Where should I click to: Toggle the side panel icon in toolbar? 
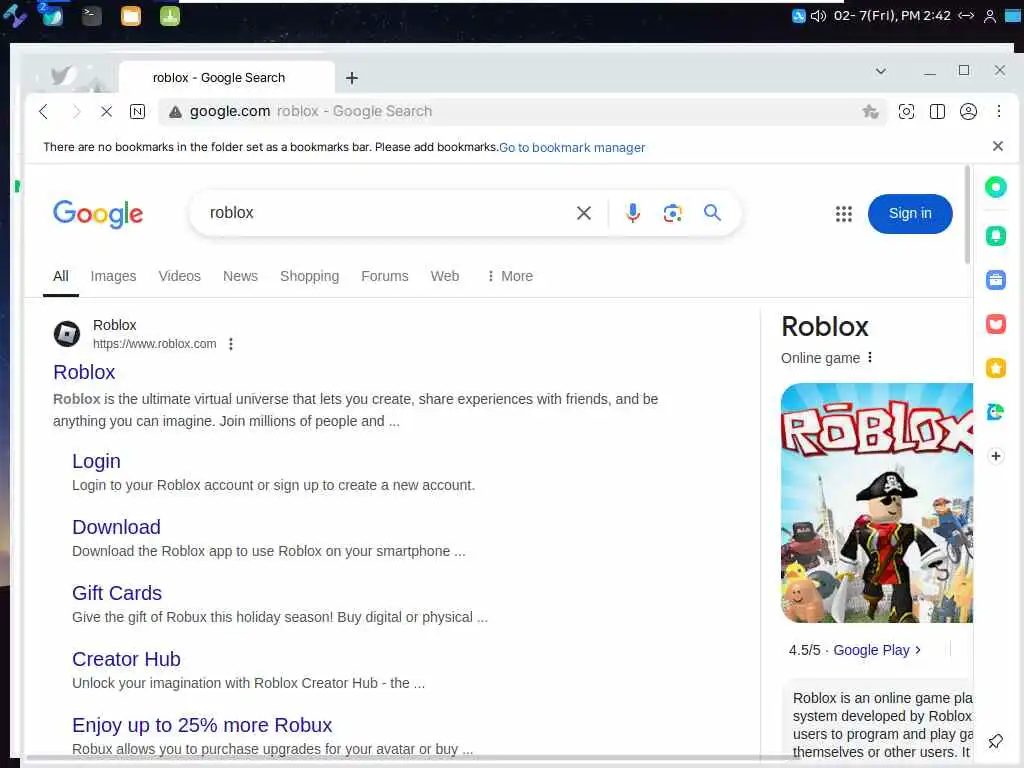(937, 112)
